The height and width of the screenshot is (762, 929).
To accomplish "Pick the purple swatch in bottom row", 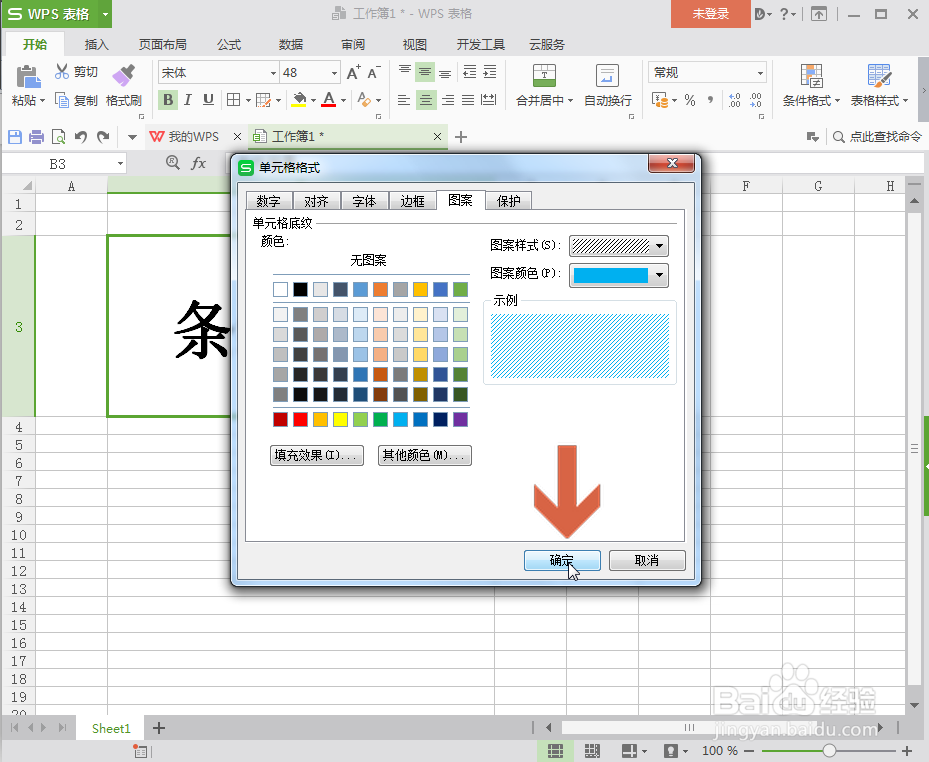I will point(460,420).
